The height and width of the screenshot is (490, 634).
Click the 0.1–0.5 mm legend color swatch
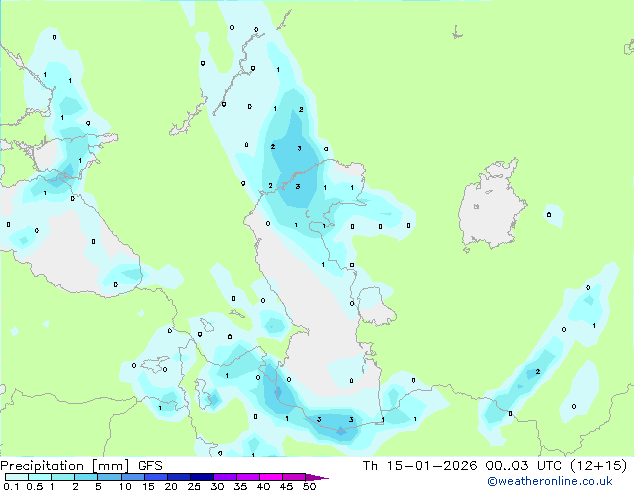pyautogui.click(x=17, y=477)
